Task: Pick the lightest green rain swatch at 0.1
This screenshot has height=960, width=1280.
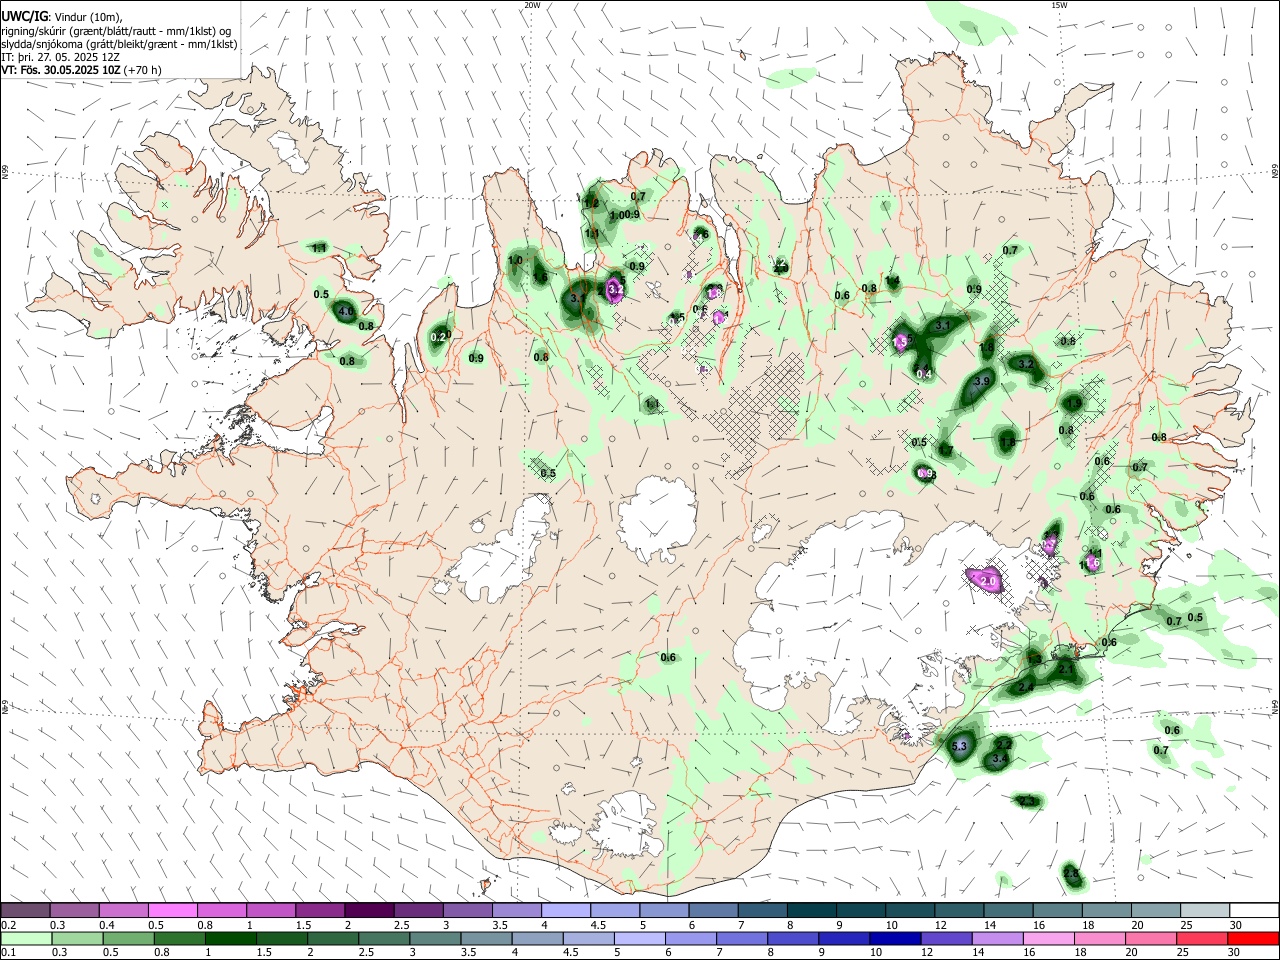Action: pyautogui.click(x=25, y=938)
